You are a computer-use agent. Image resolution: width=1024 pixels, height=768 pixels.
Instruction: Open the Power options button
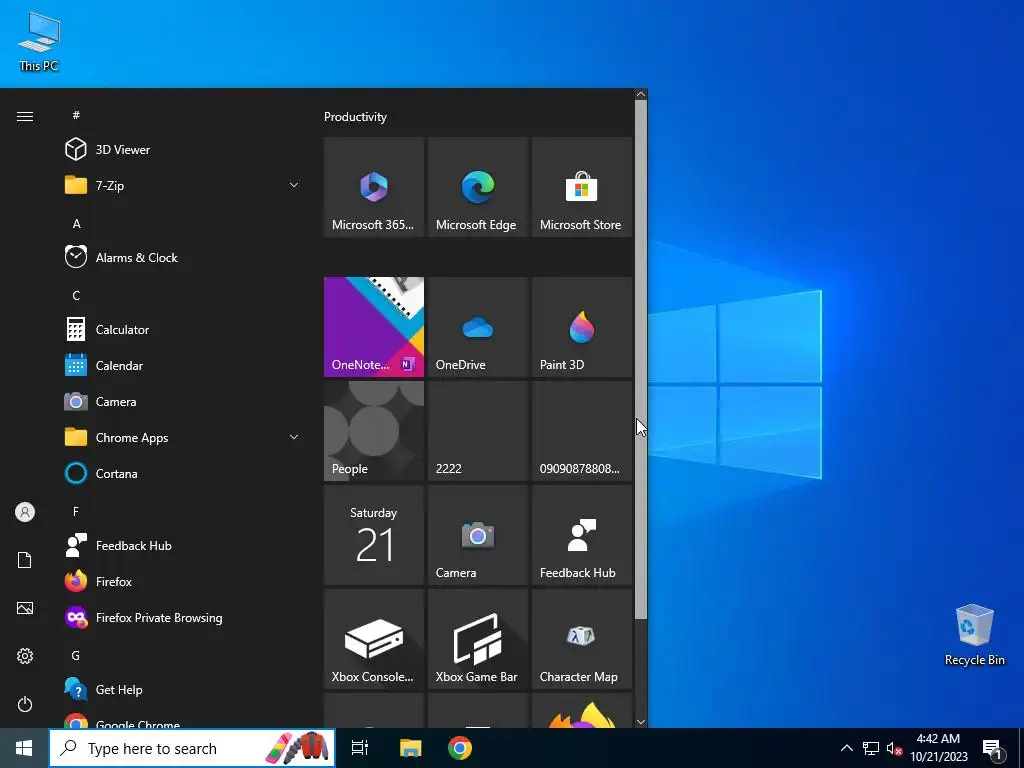[x=25, y=704]
